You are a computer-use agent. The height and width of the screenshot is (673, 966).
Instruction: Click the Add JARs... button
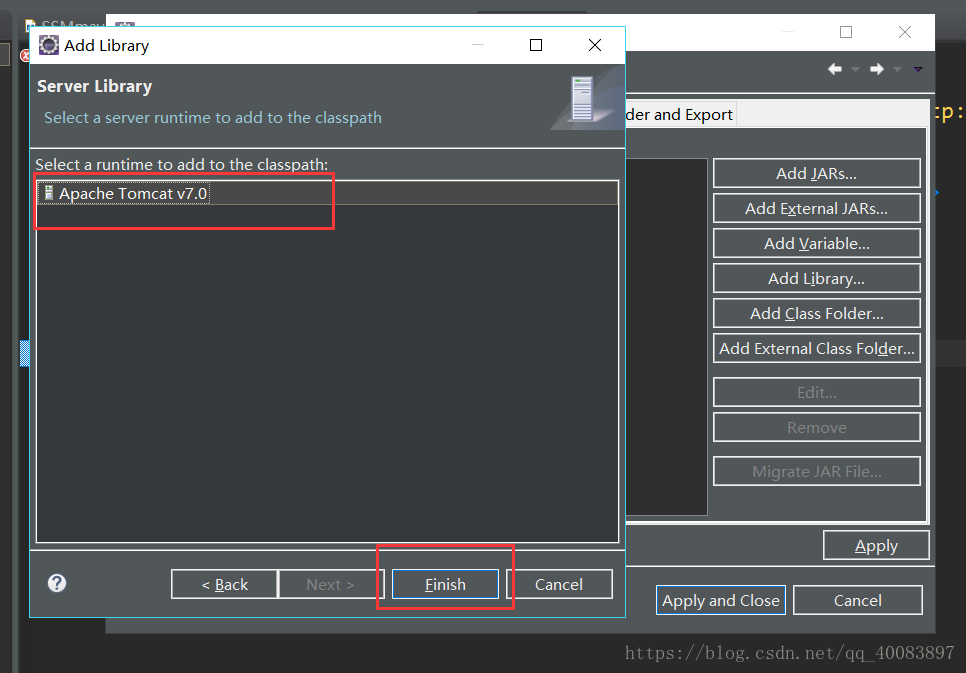817,173
